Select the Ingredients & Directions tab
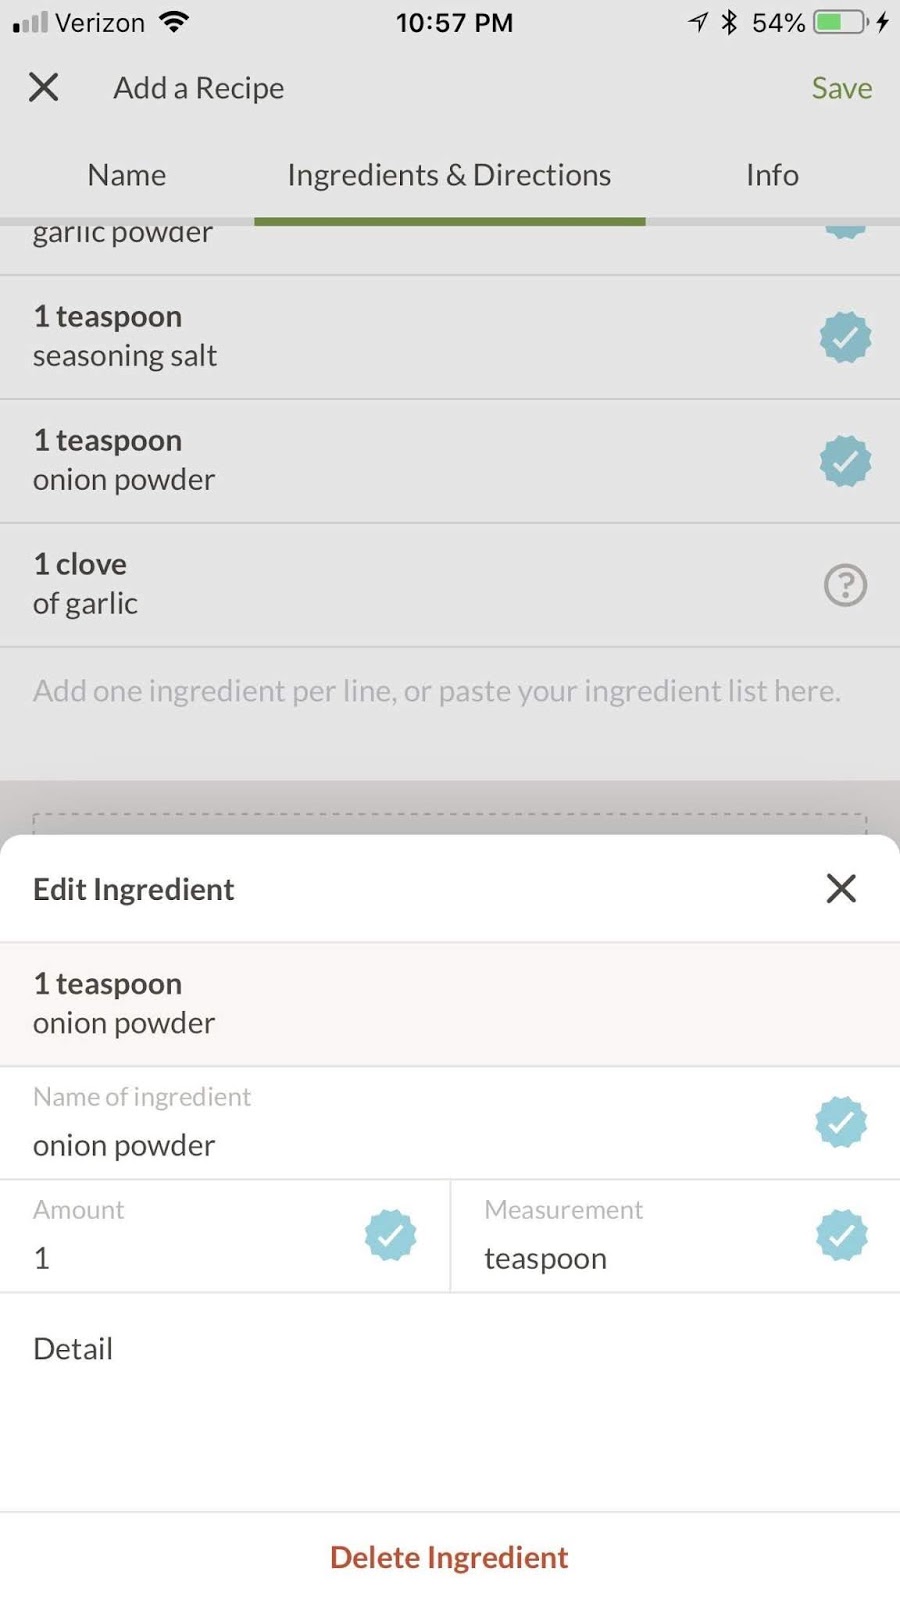 tap(448, 175)
